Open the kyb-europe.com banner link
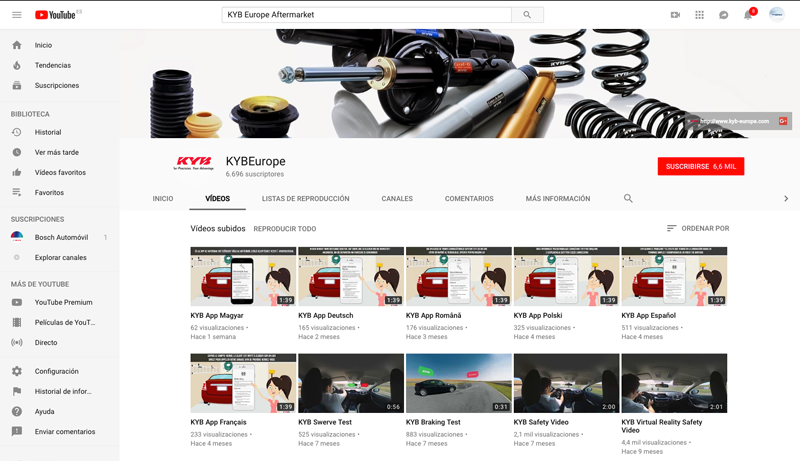The width and height of the screenshot is (800, 461). 734,121
